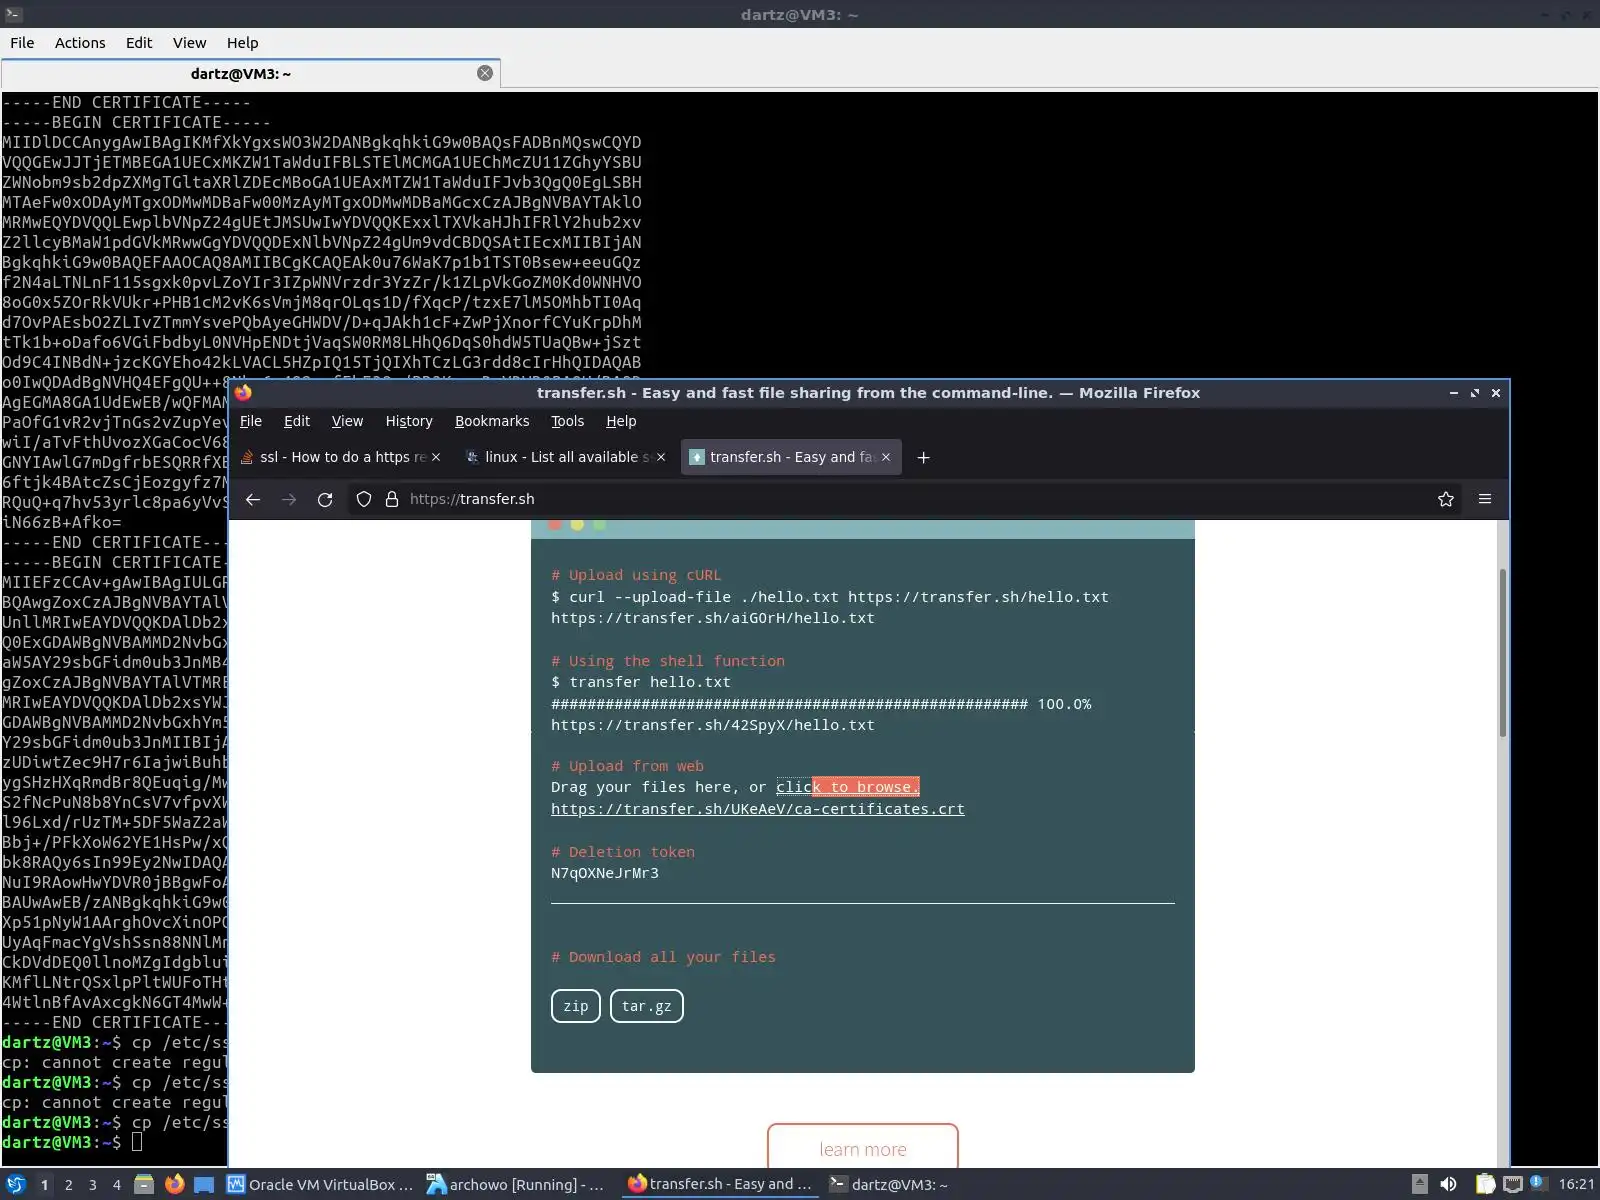The width and height of the screenshot is (1600, 1200).
Task: Open Firefox Bookmarks menu
Action: pos(492,421)
